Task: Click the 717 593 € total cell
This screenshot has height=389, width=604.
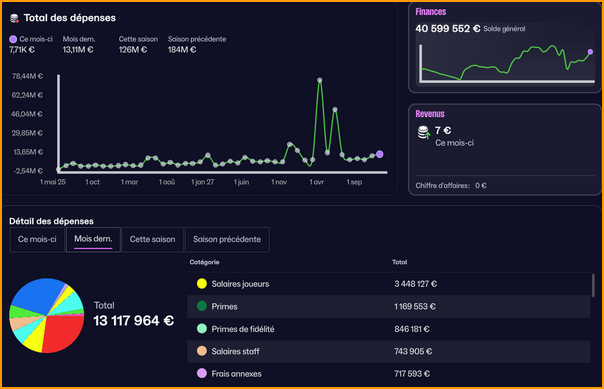Action: pyautogui.click(x=412, y=374)
